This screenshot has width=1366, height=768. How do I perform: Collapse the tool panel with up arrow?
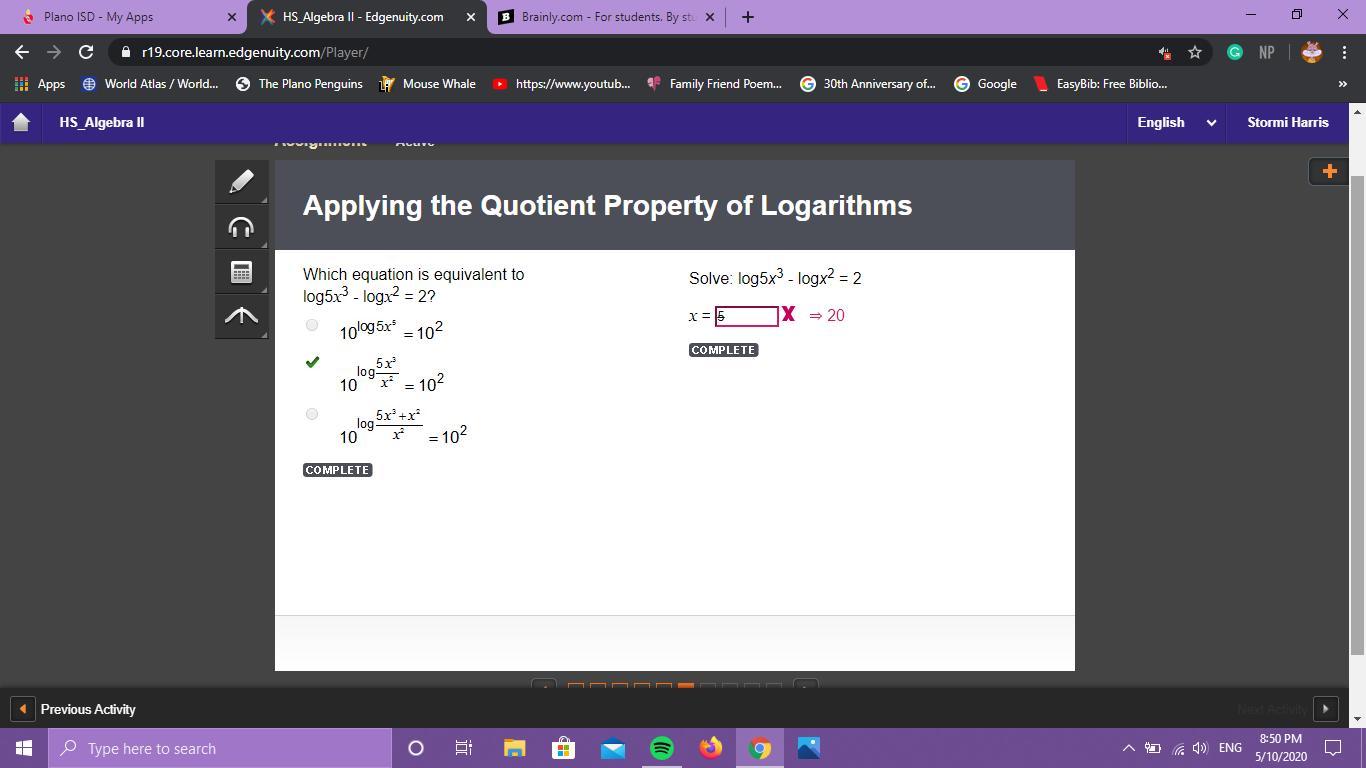(241, 317)
